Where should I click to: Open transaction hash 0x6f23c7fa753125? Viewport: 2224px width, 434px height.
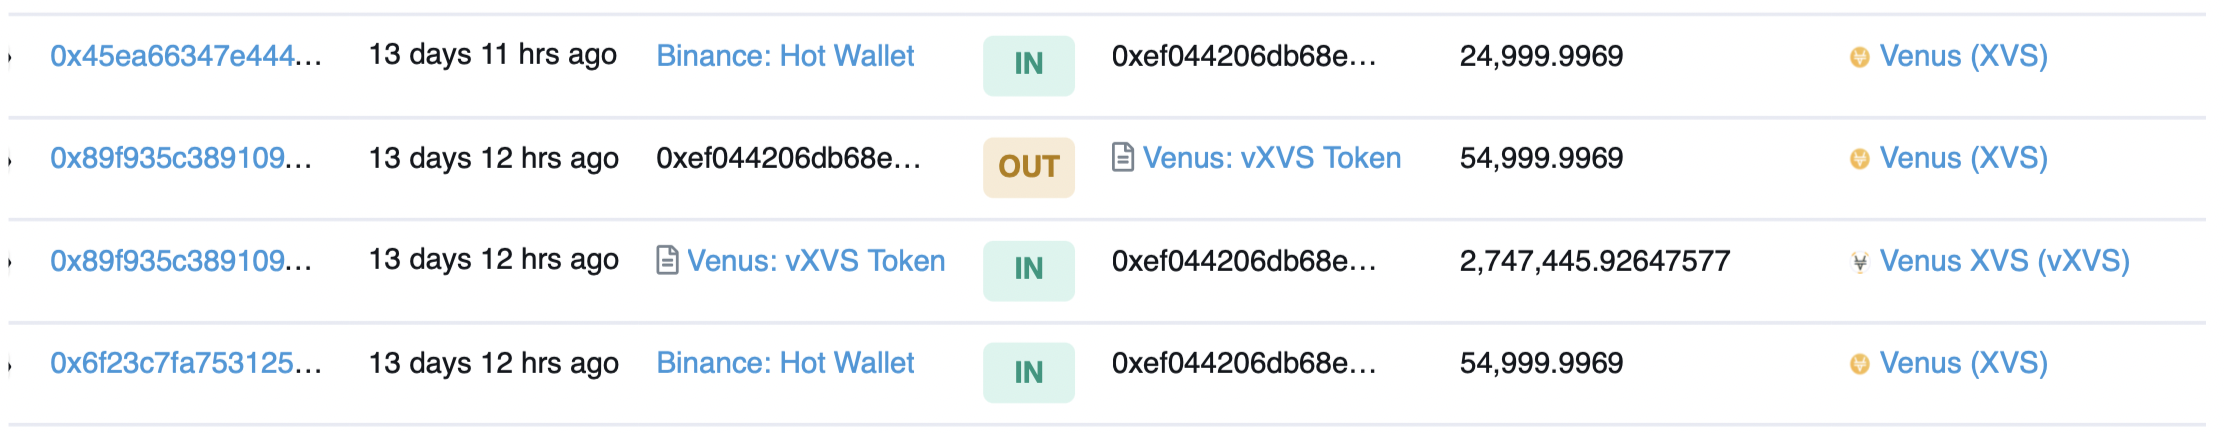(x=186, y=363)
